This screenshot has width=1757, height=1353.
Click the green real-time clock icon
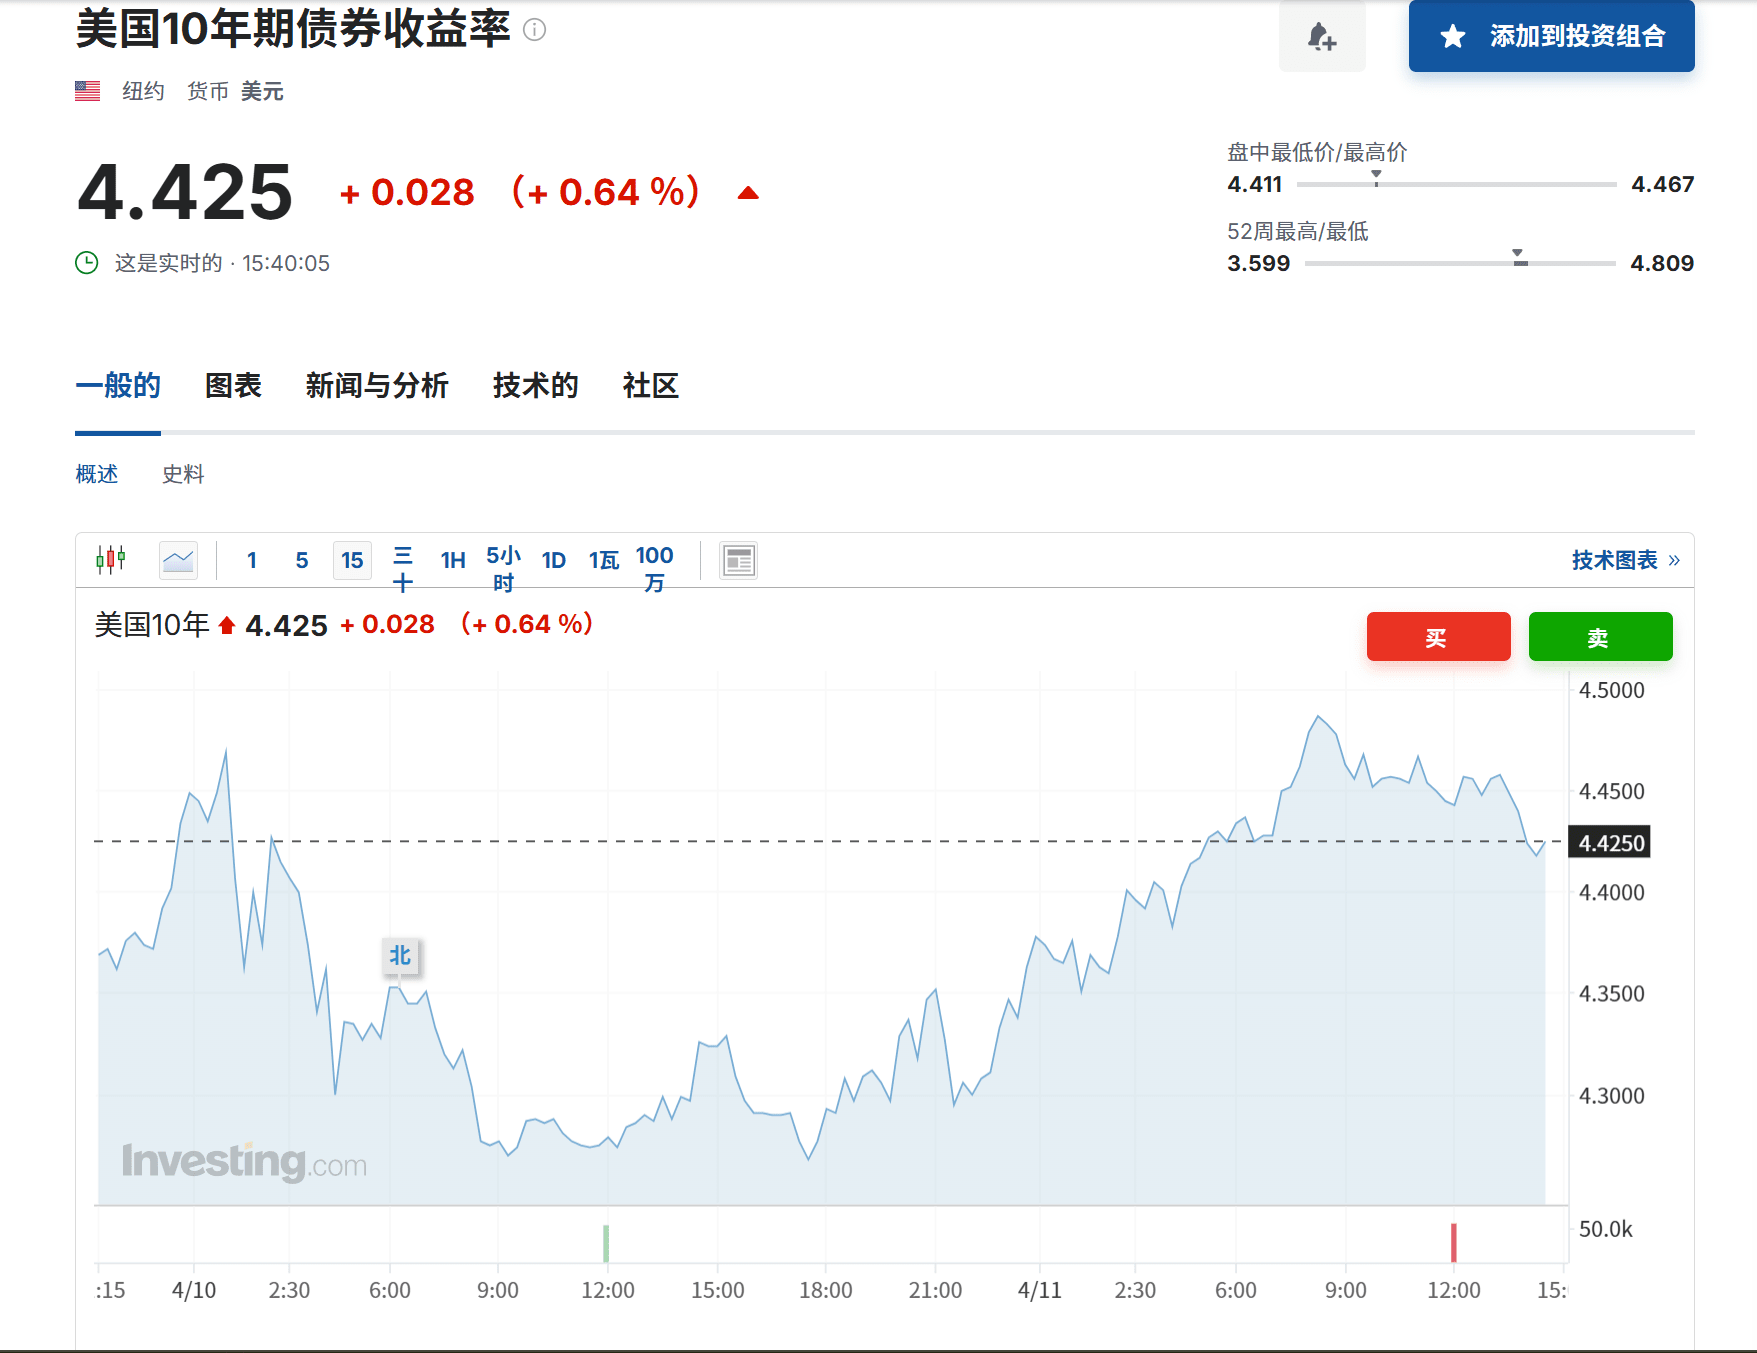tap(87, 263)
